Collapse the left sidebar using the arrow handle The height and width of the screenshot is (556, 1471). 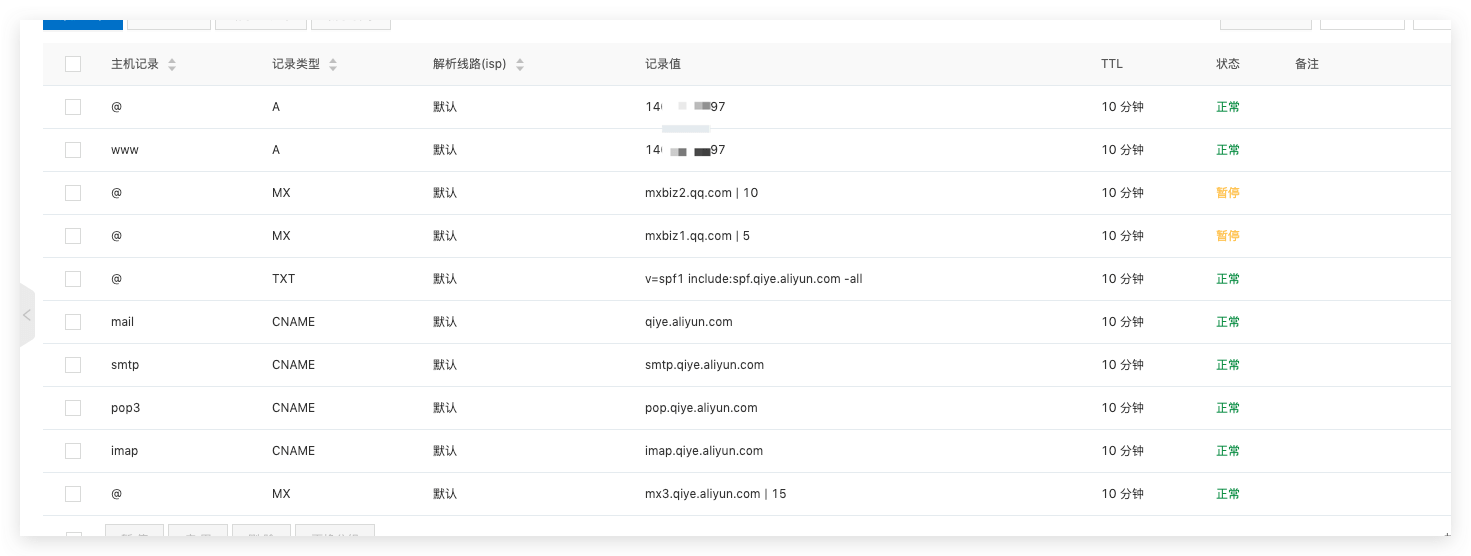pyautogui.click(x=27, y=315)
